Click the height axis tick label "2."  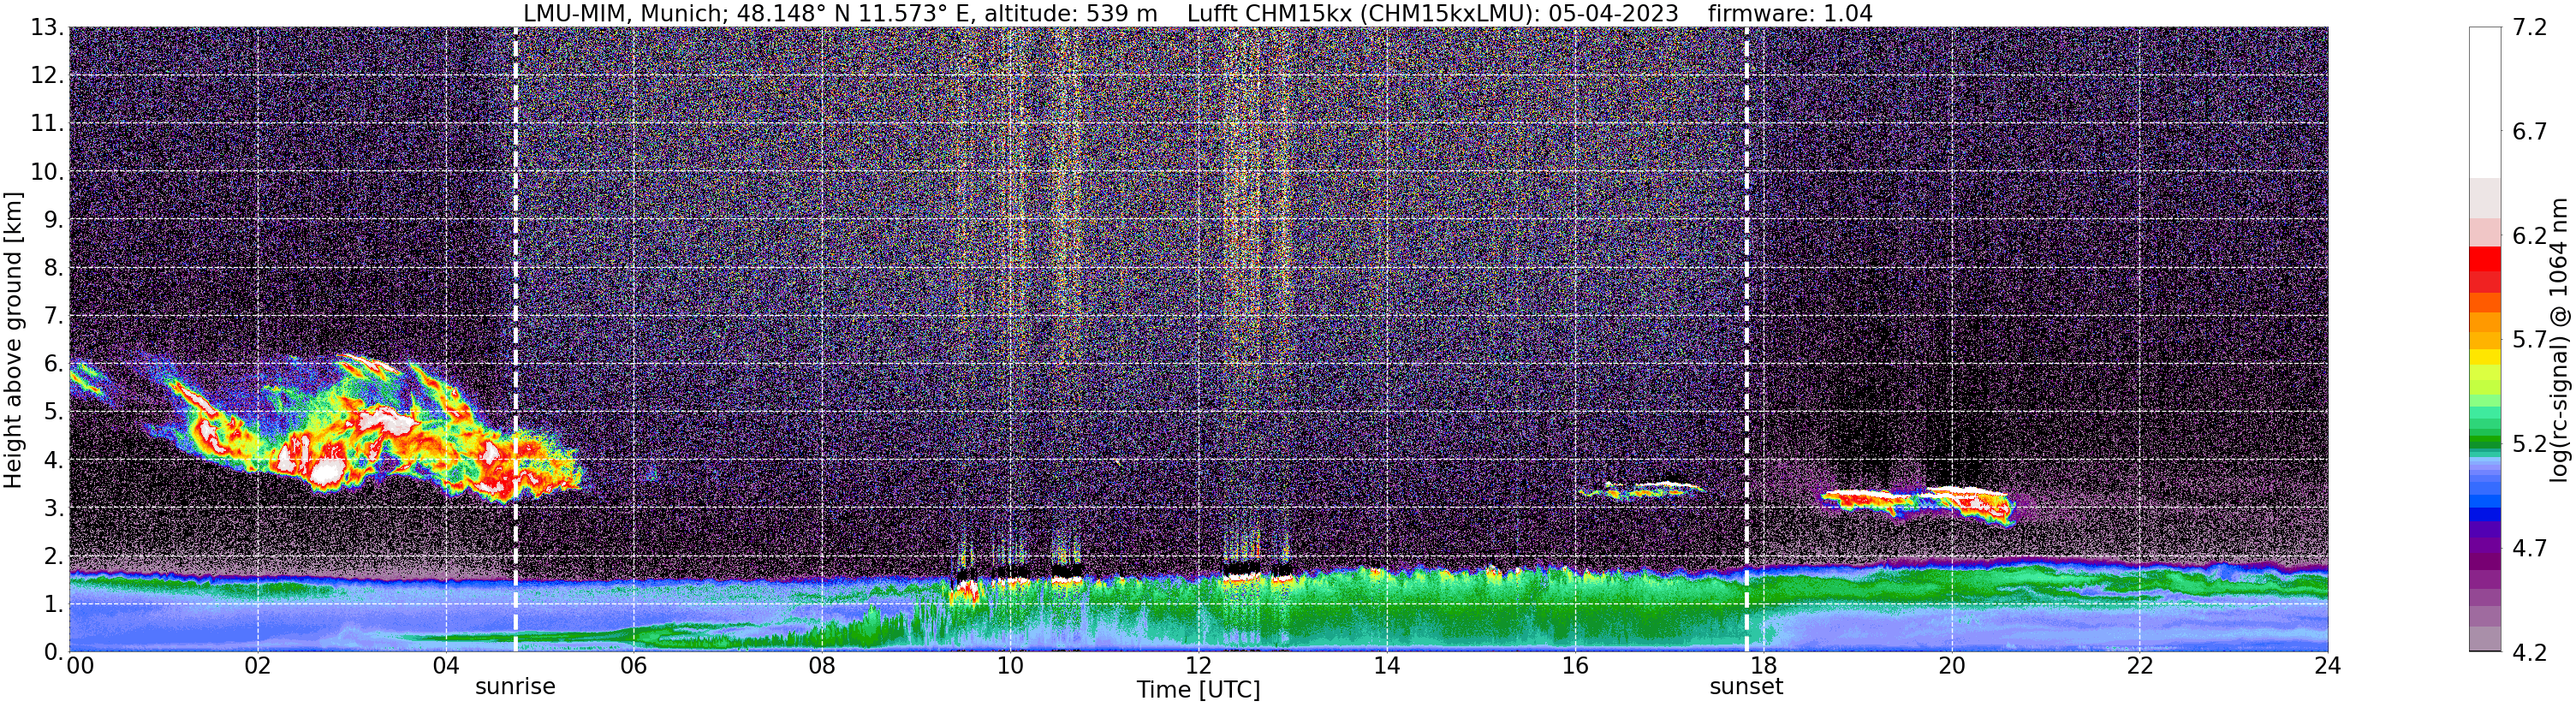(x=54, y=556)
